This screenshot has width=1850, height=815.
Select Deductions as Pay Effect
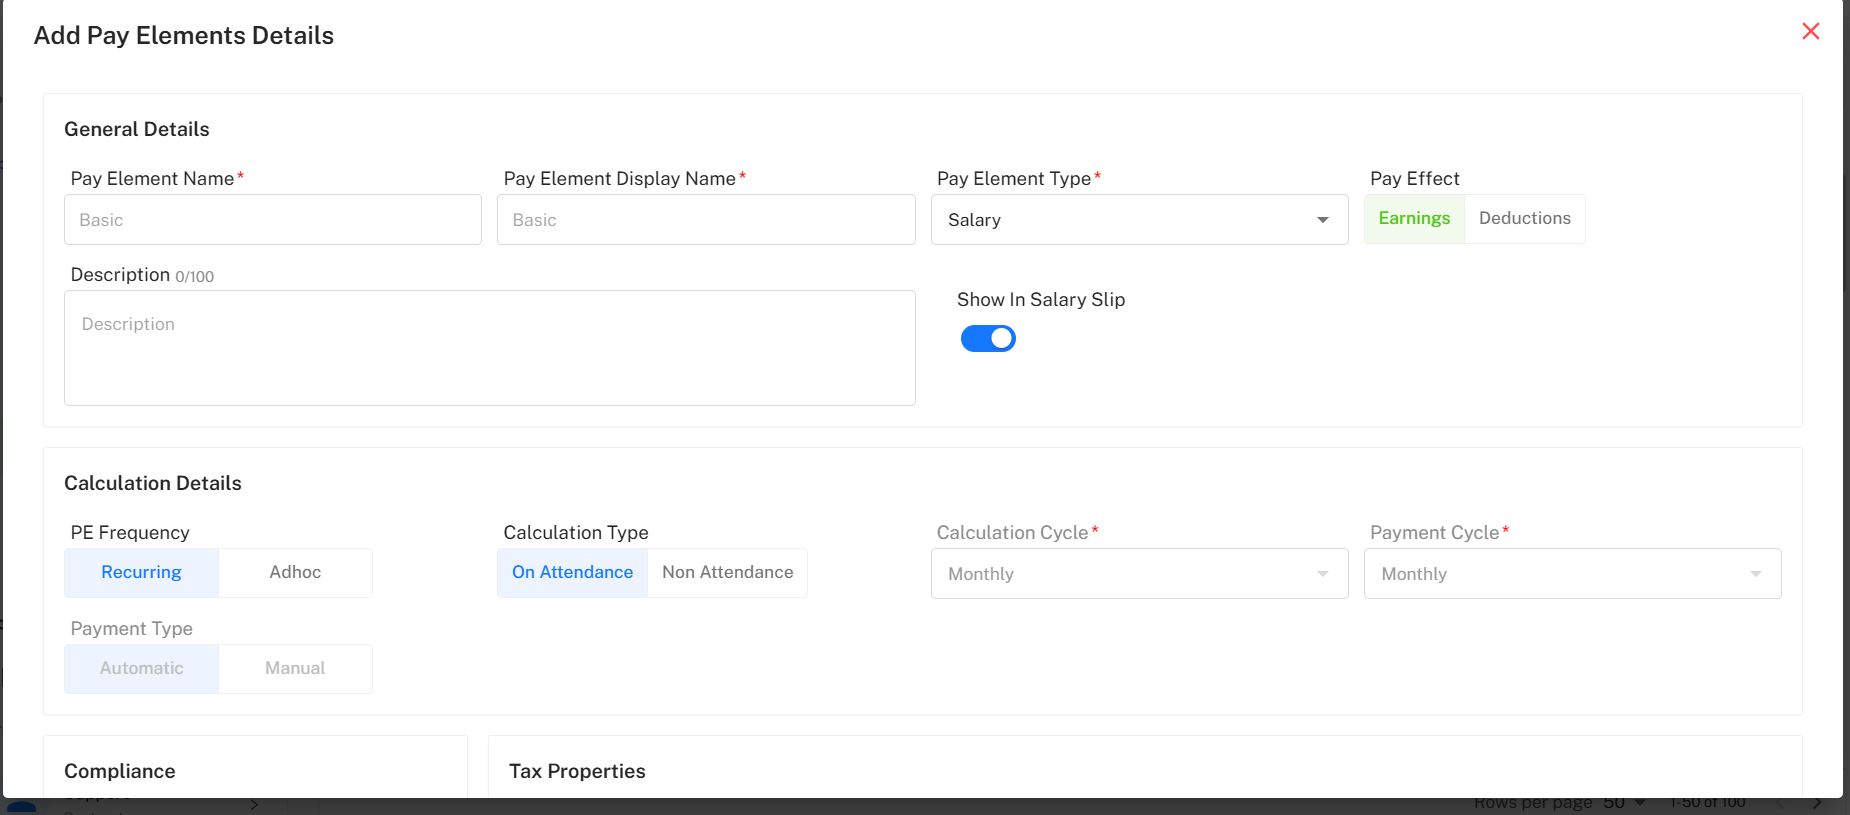click(x=1524, y=219)
